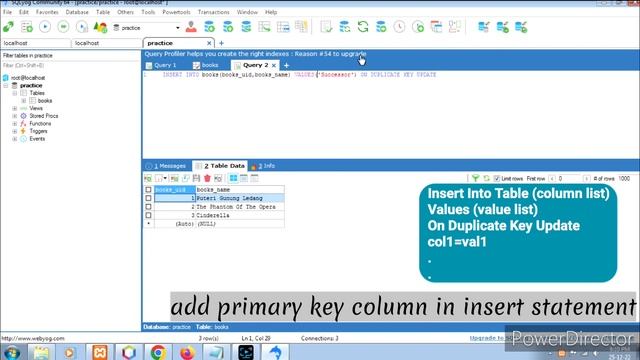Select the root@localhost tree node

pyautogui.click(x=28, y=78)
